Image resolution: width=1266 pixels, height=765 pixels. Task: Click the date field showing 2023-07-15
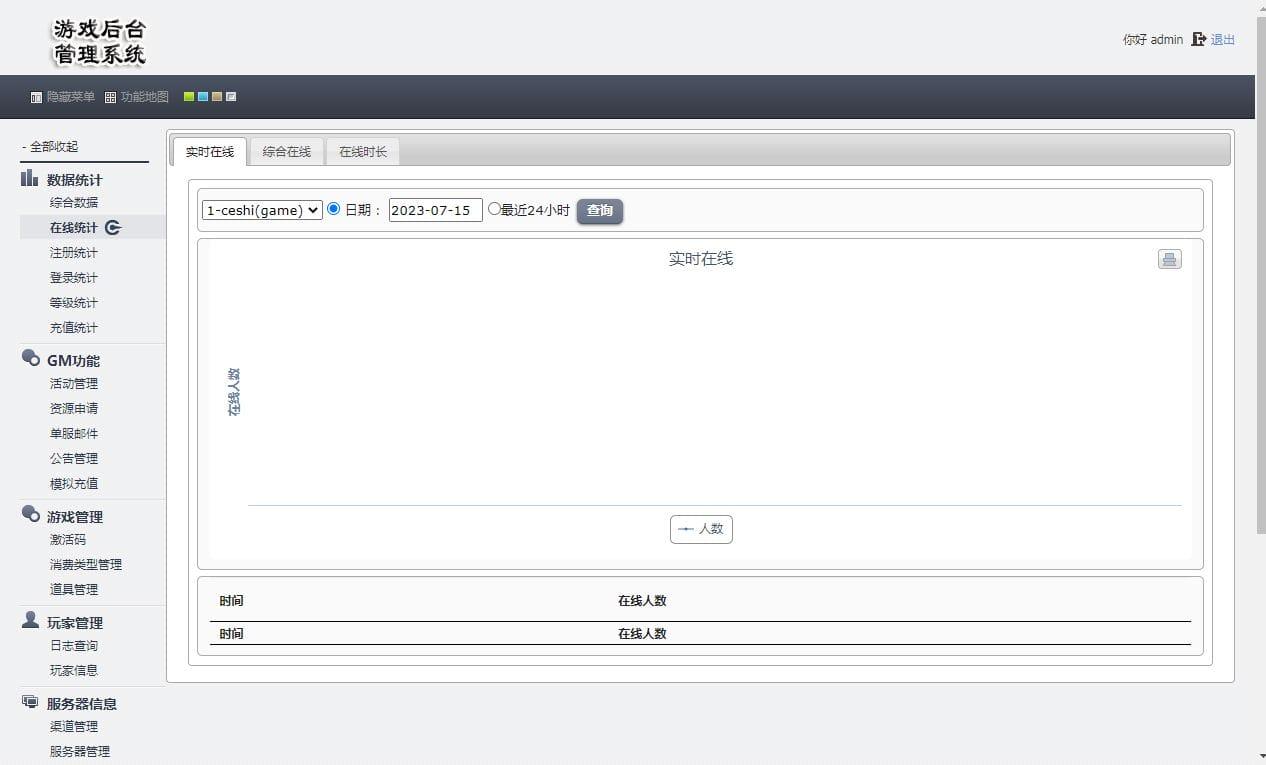(x=436, y=210)
